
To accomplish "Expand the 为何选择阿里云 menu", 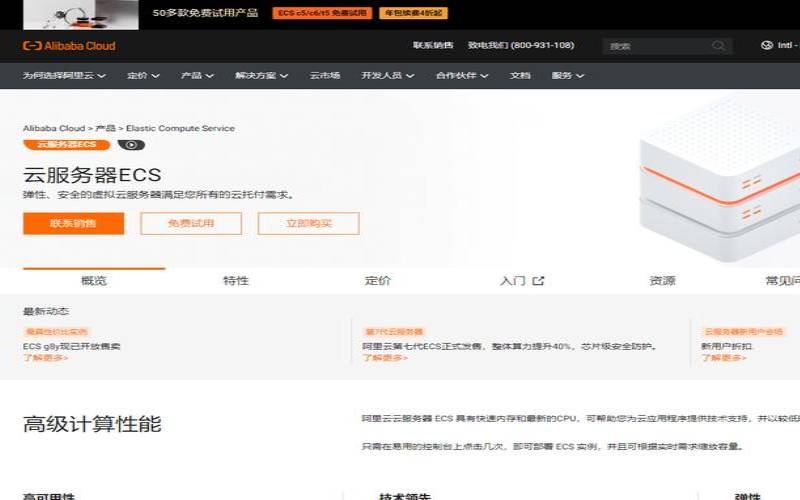I will (65, 76).
